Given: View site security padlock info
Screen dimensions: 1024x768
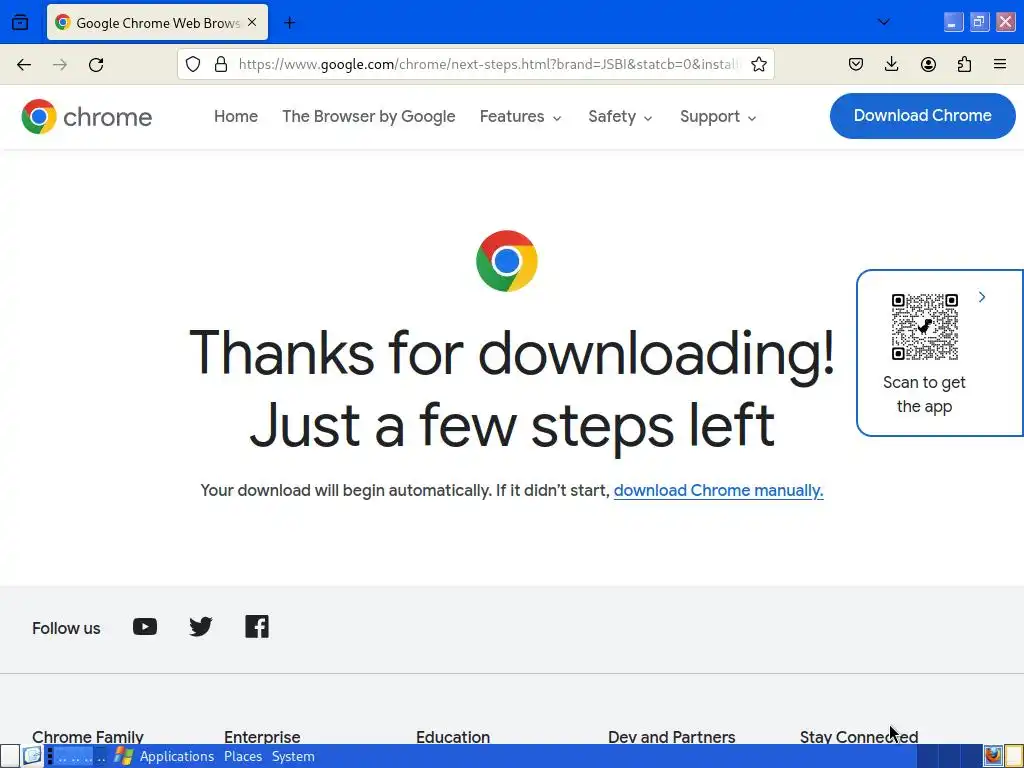Looking at the screenshot, I should click(x=221, y=64).
